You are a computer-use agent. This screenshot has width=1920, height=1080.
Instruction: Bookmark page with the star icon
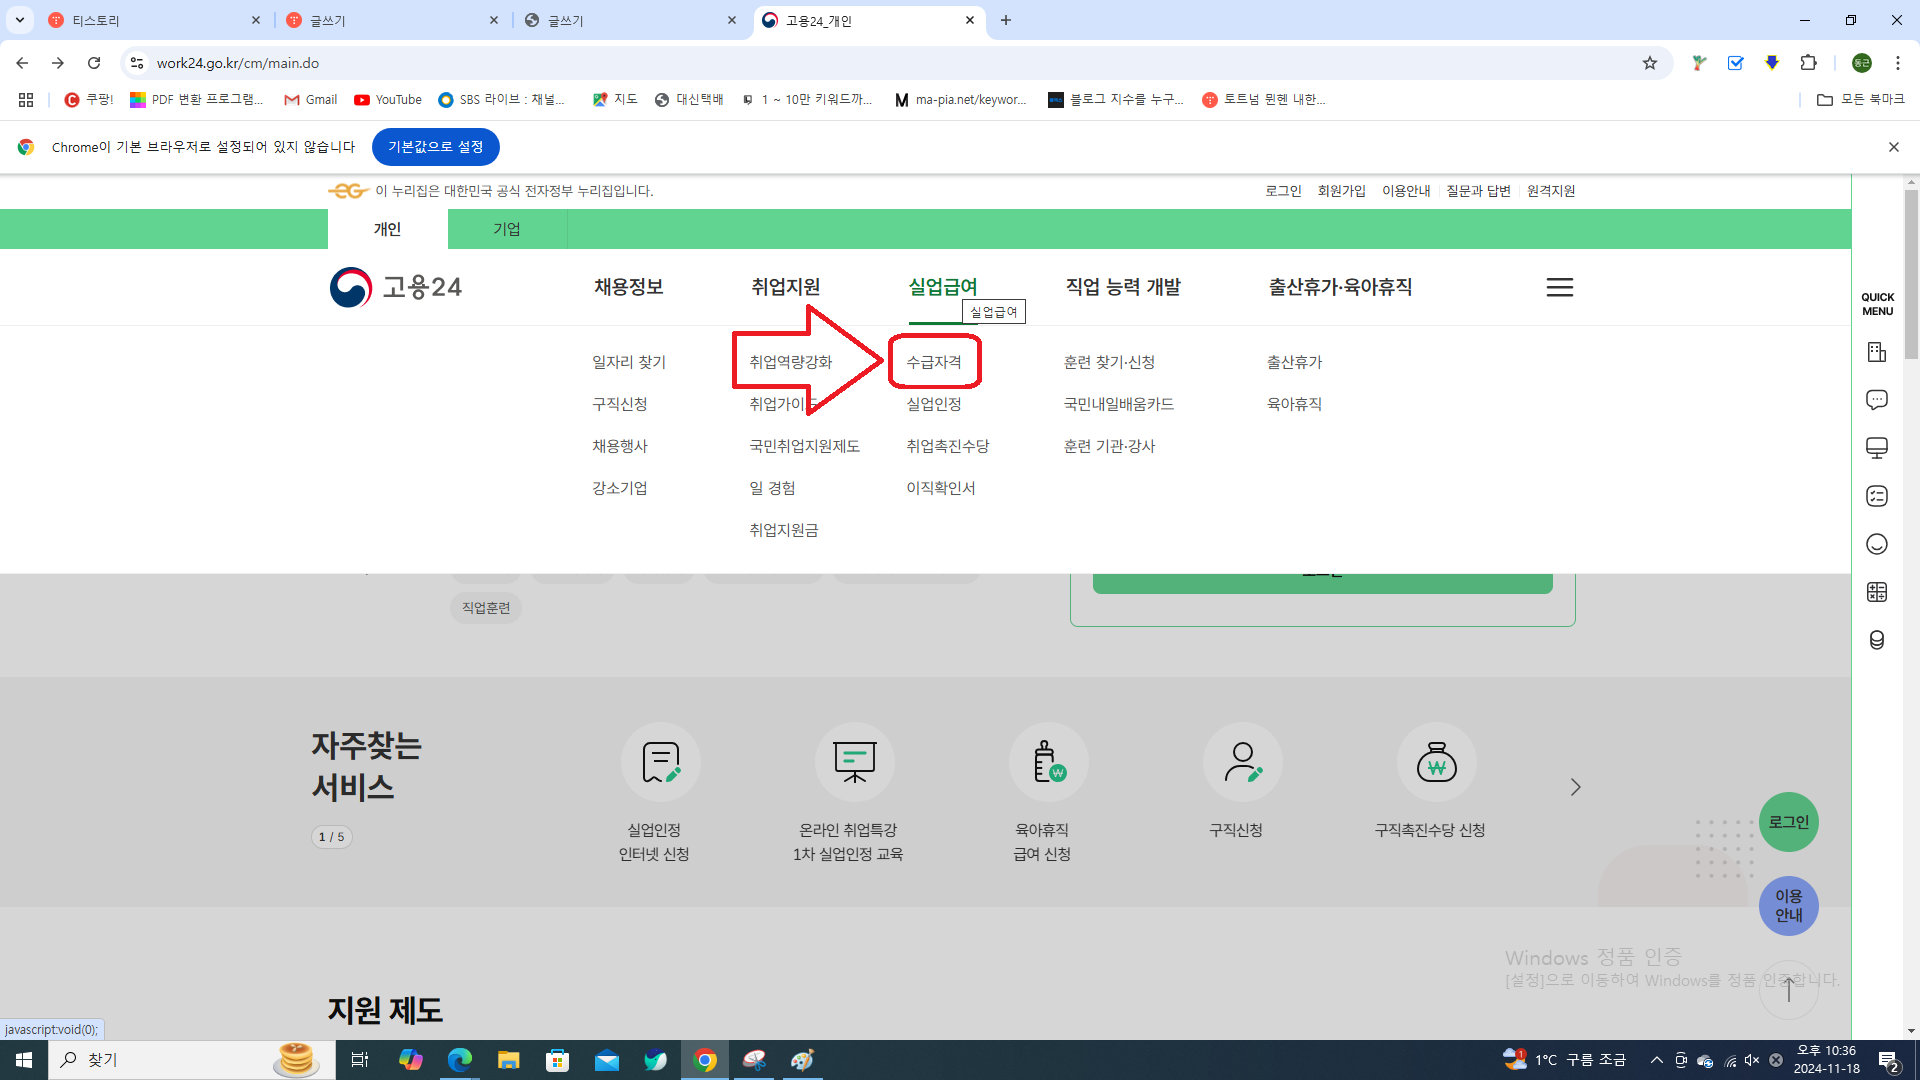click(1649, 63)
